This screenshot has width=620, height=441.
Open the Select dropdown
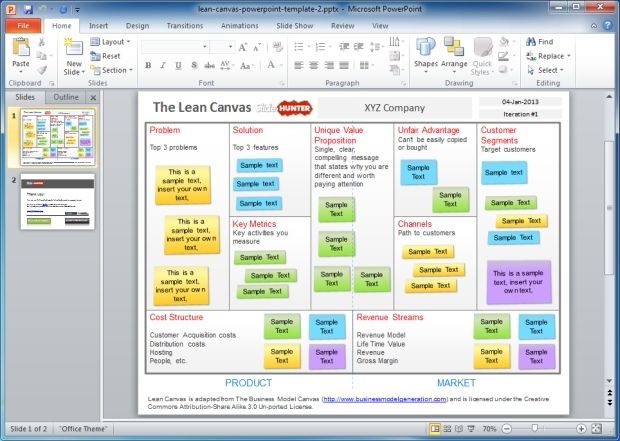point(545,70)
